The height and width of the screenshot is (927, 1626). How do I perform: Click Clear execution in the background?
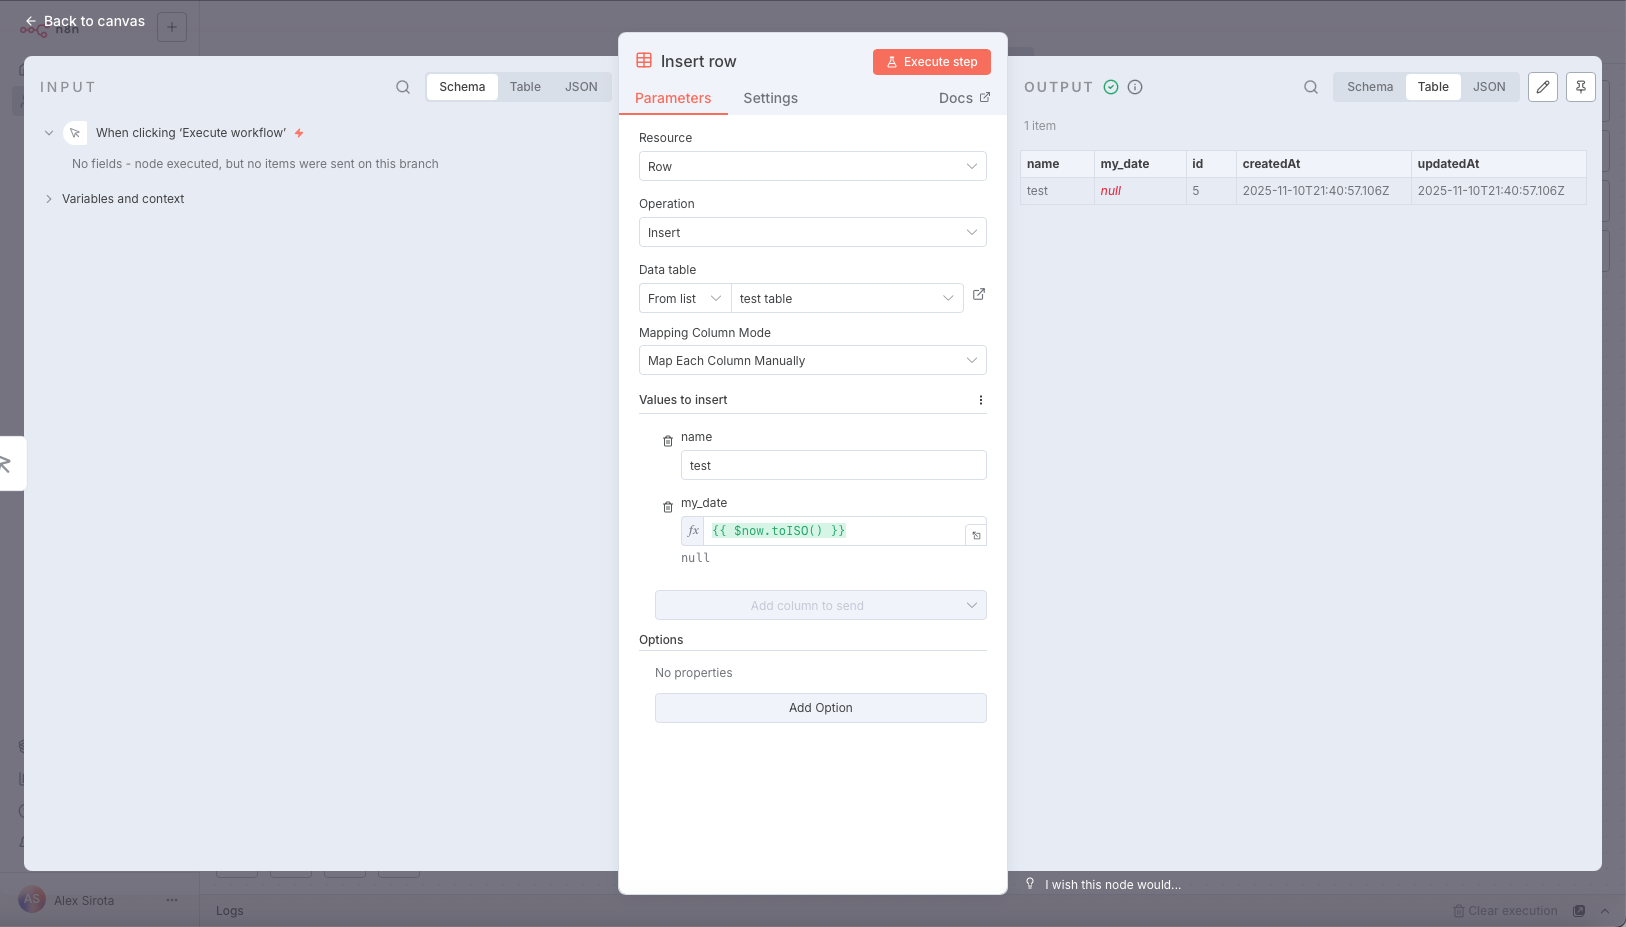[x=1505, y=911]
